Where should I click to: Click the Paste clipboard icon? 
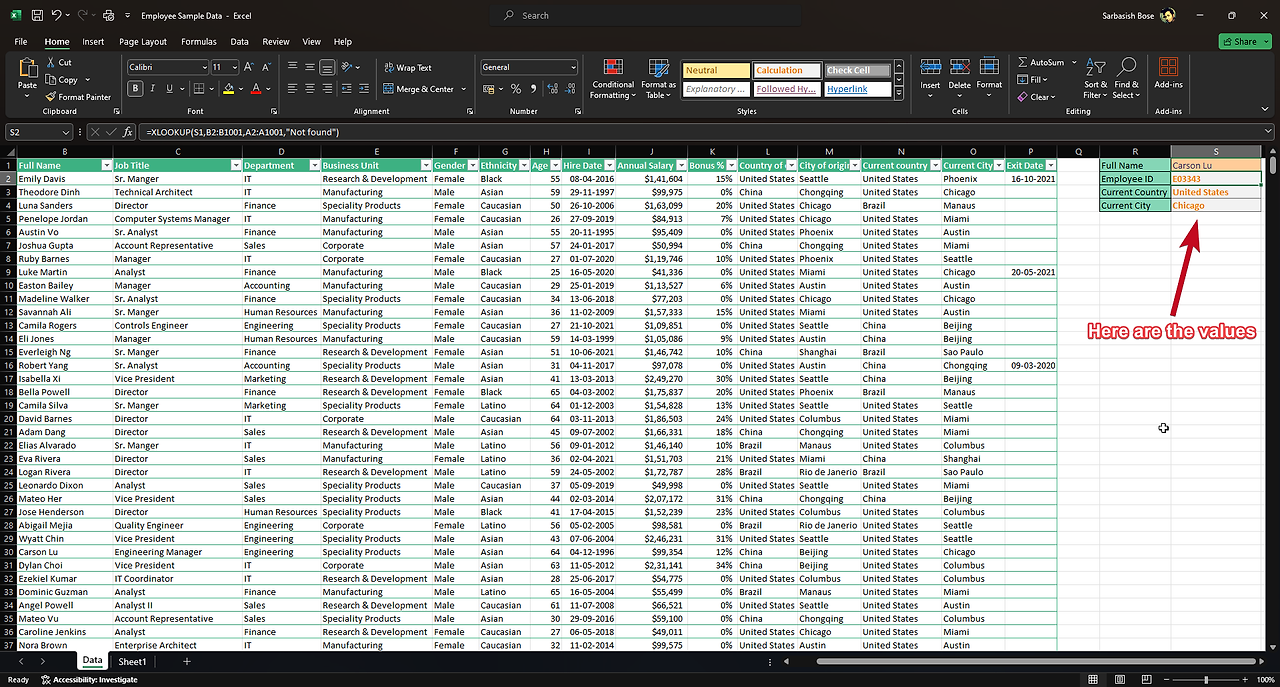tap(27, 68)
